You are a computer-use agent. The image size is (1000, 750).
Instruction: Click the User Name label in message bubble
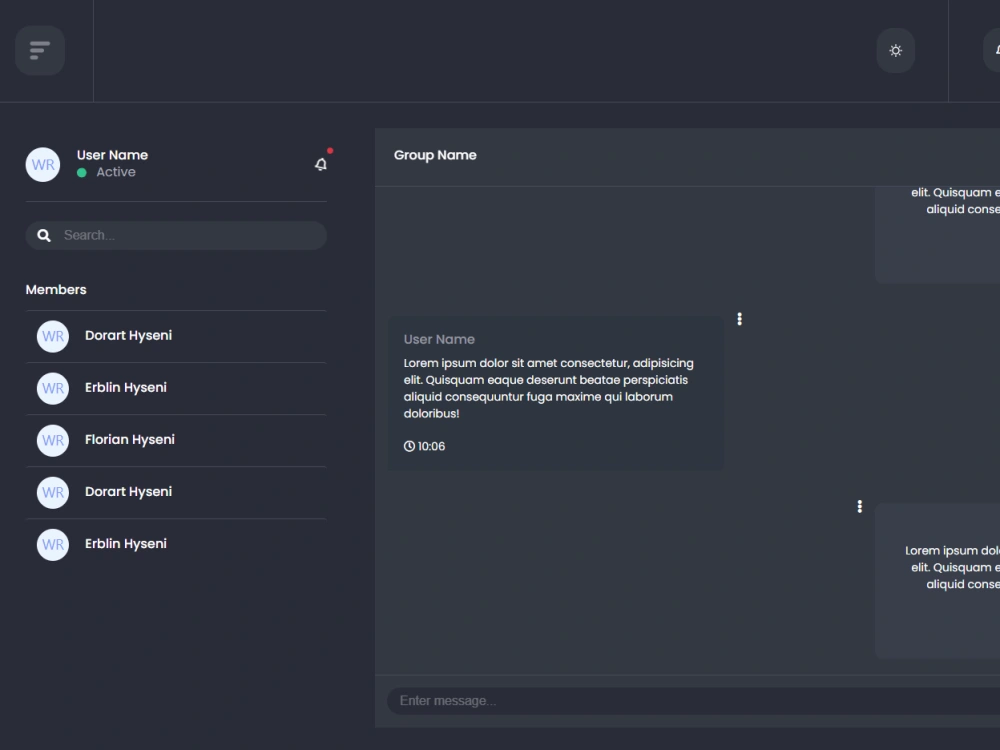pyautogui.click(x=439, y=339)
